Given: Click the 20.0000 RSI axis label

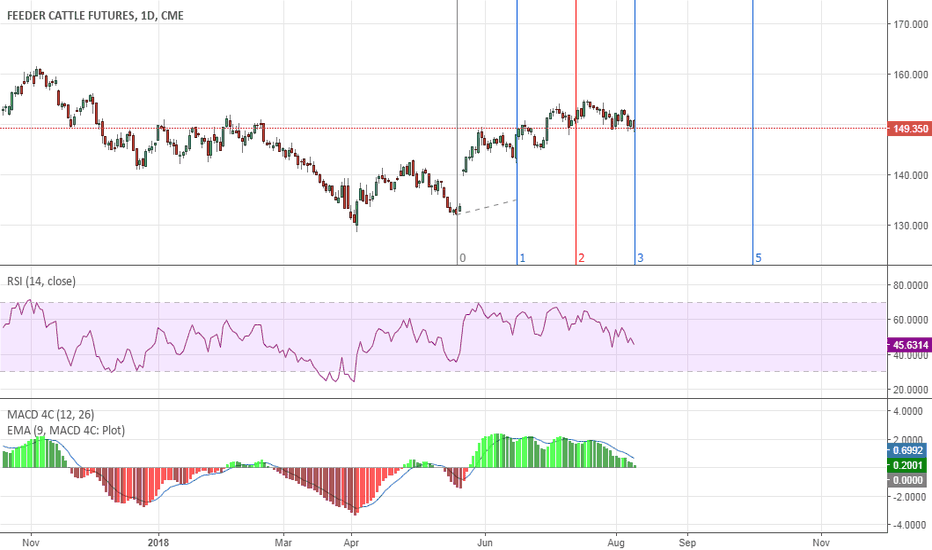Looking at the screenshot, I should point(911,390).
